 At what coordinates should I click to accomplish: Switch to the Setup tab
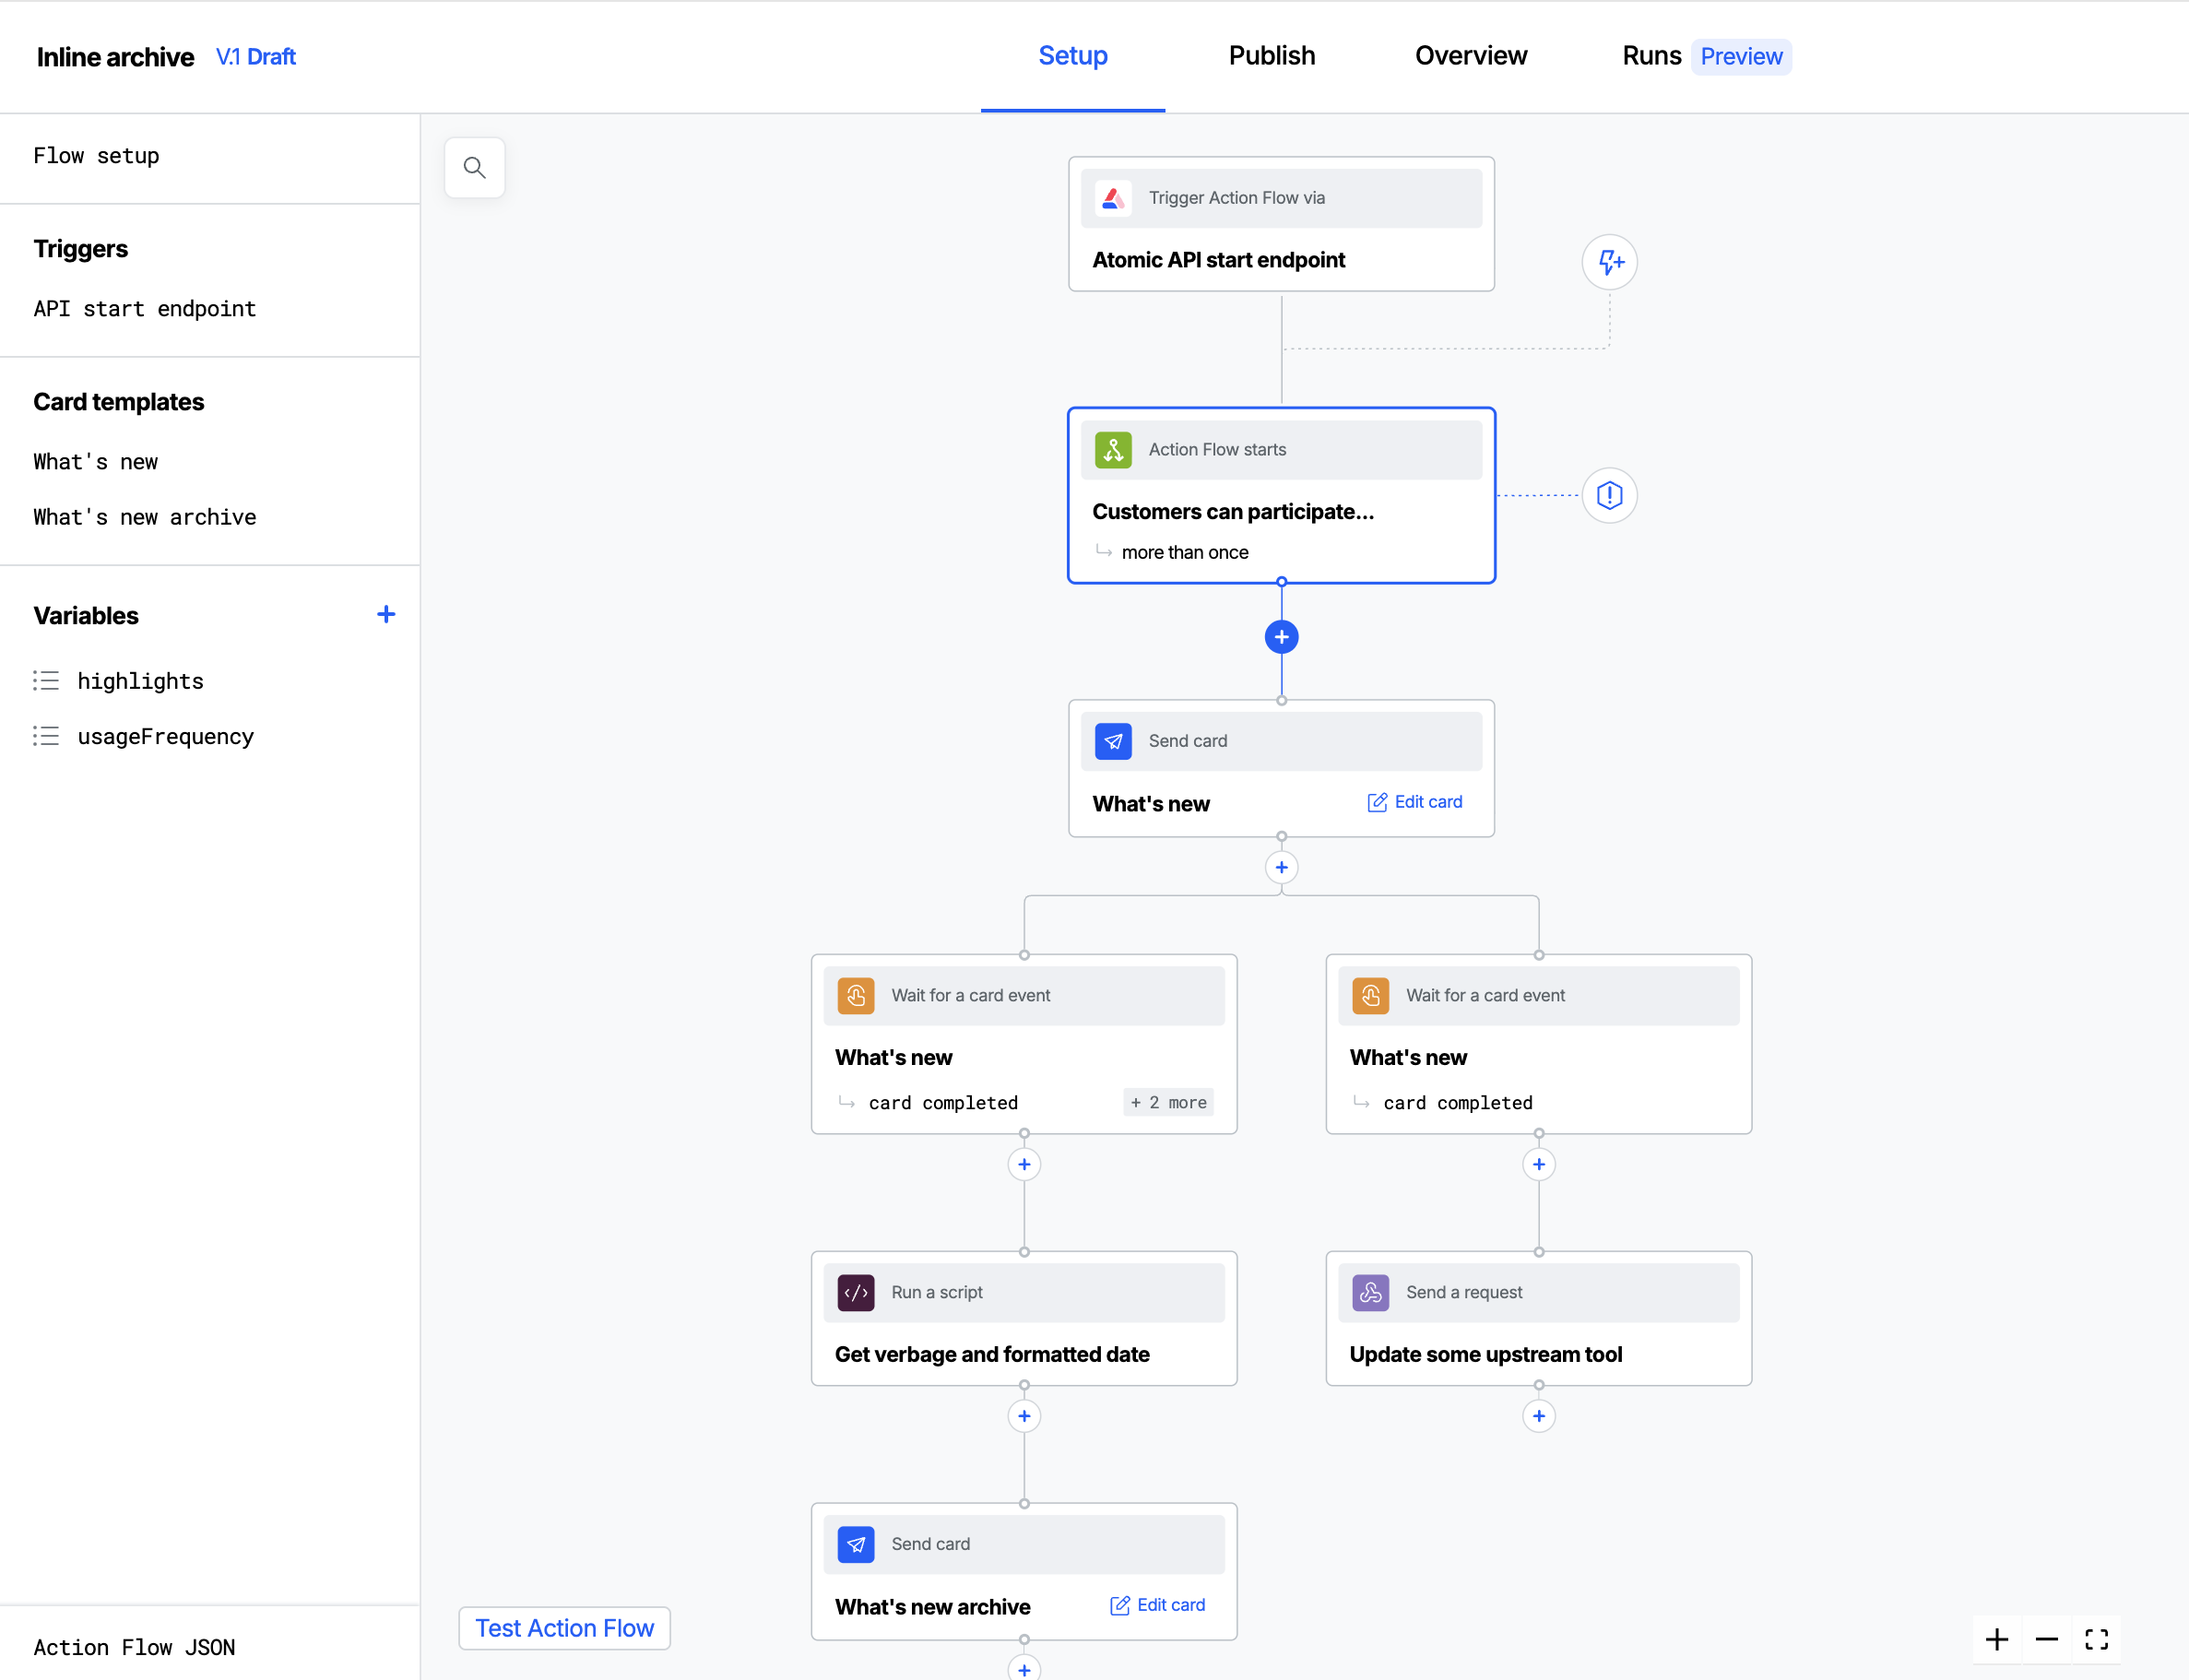(x=1072, y=56)
